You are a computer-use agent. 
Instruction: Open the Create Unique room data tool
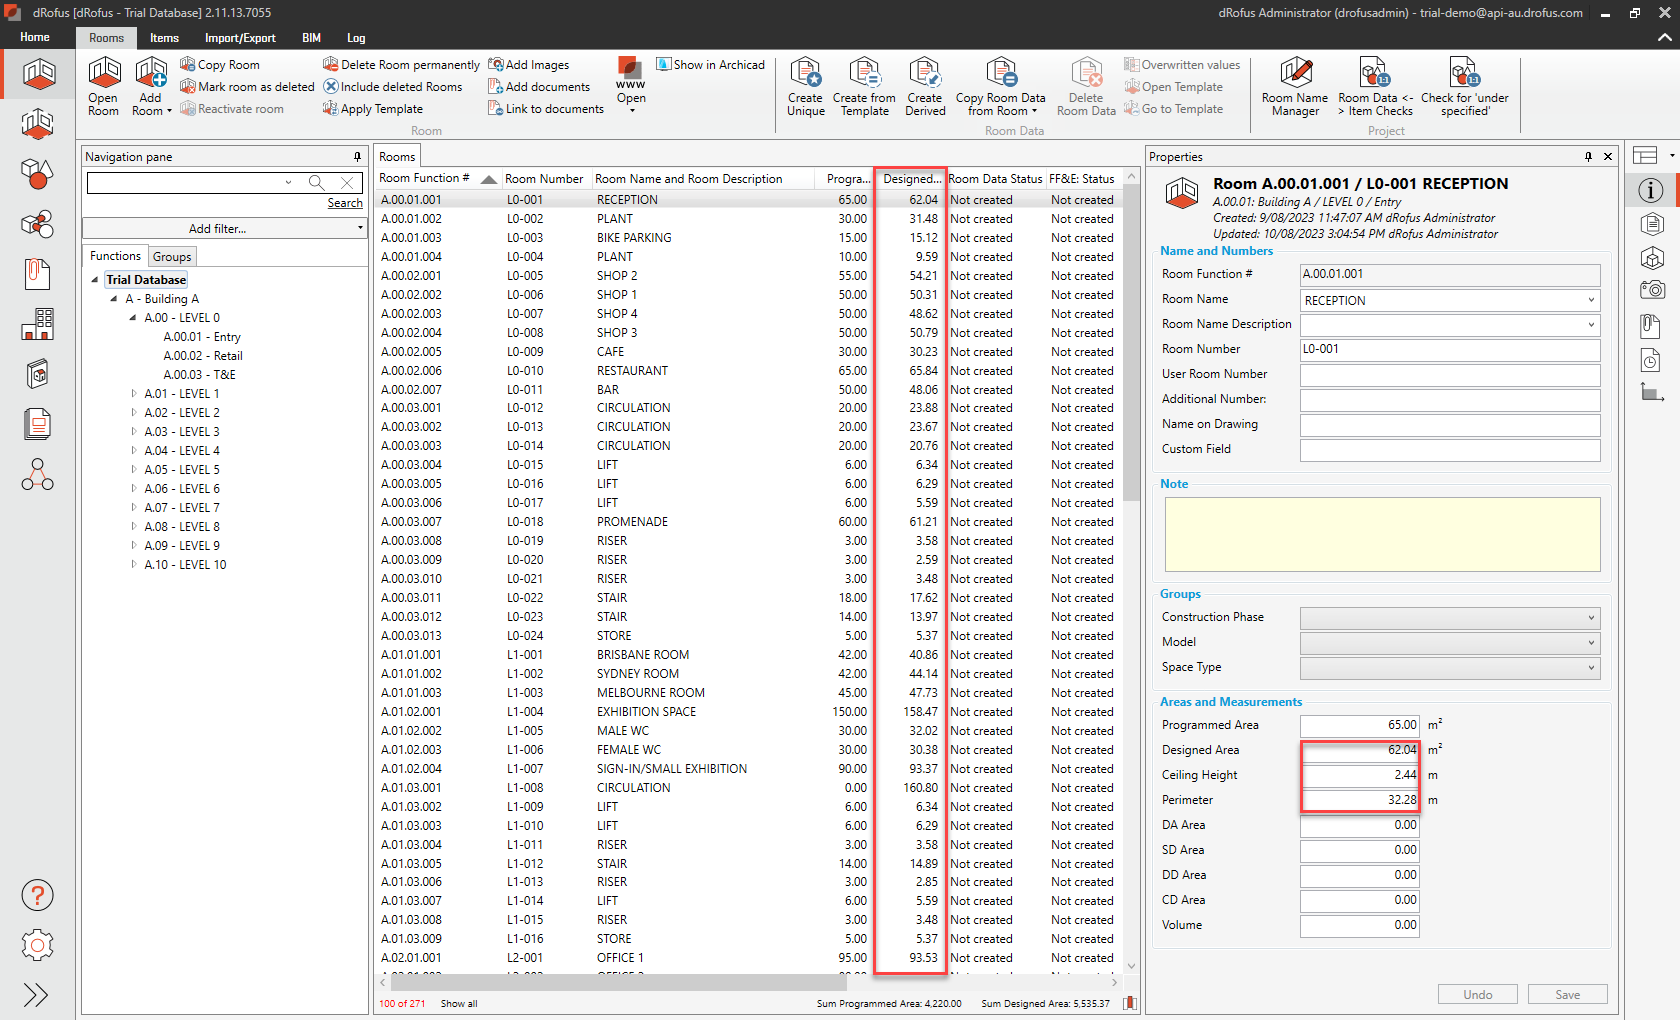tap(805, 87)
